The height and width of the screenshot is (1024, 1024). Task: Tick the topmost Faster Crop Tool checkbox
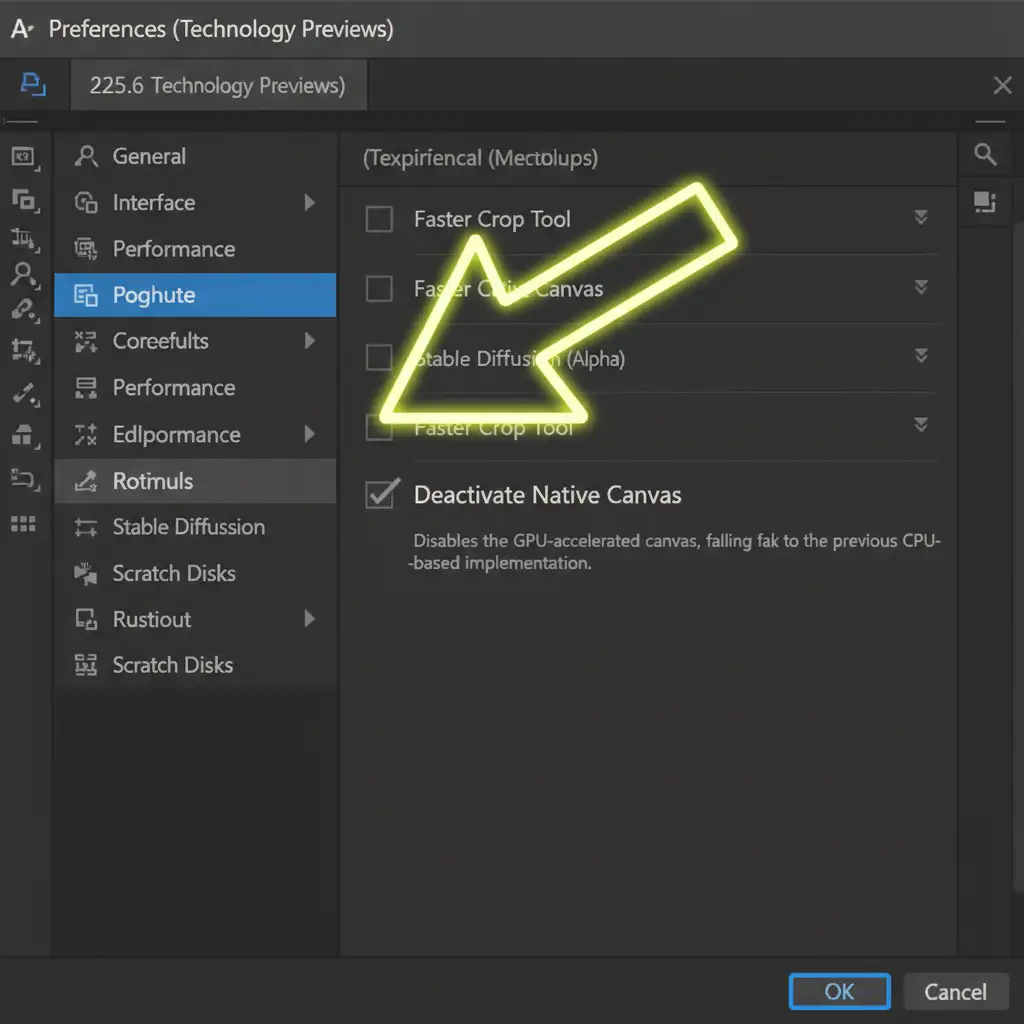(379, 219)
